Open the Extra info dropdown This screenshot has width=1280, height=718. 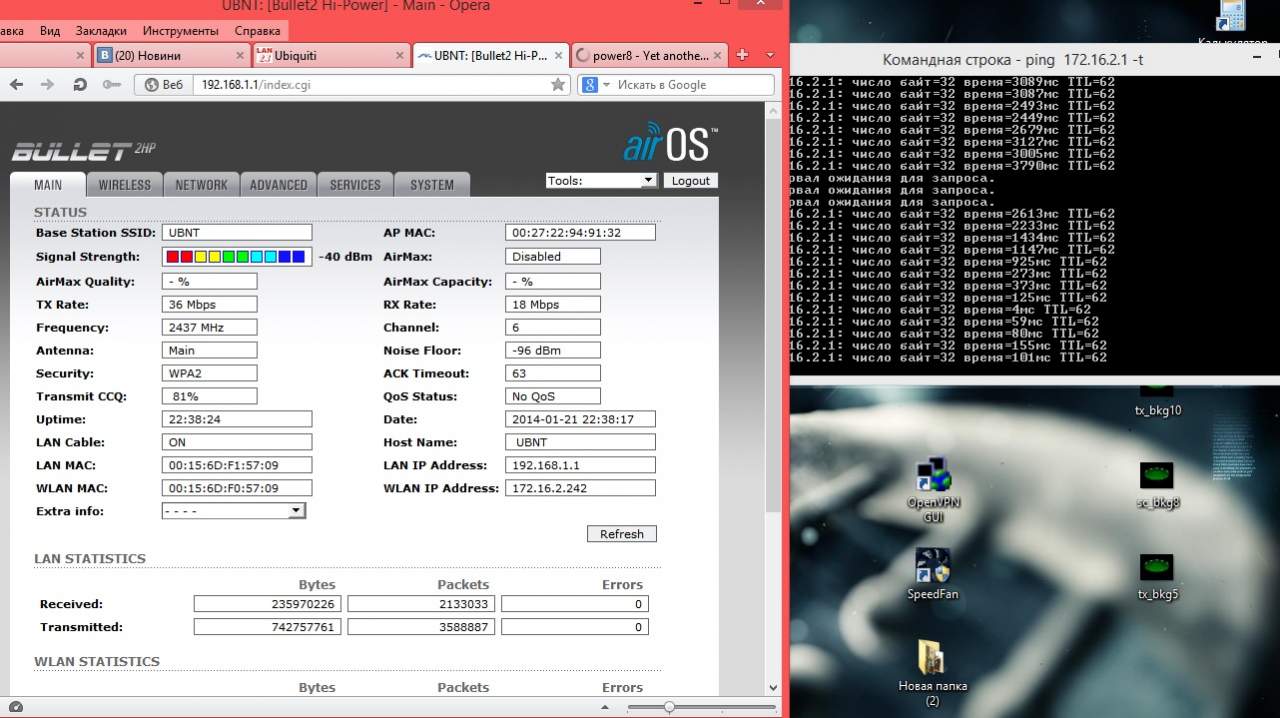tap(295, 511)
